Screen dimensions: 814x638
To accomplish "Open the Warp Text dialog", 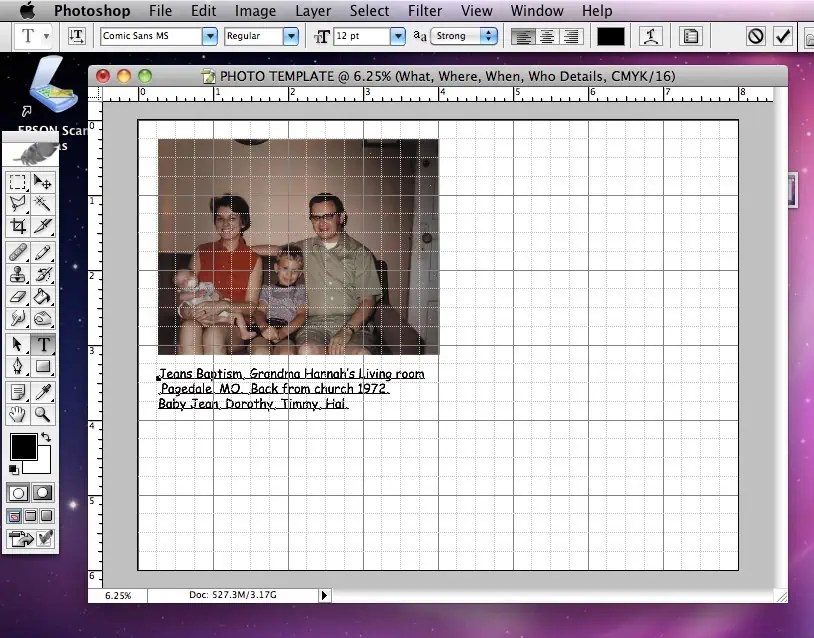I will (x=651, y=35).
